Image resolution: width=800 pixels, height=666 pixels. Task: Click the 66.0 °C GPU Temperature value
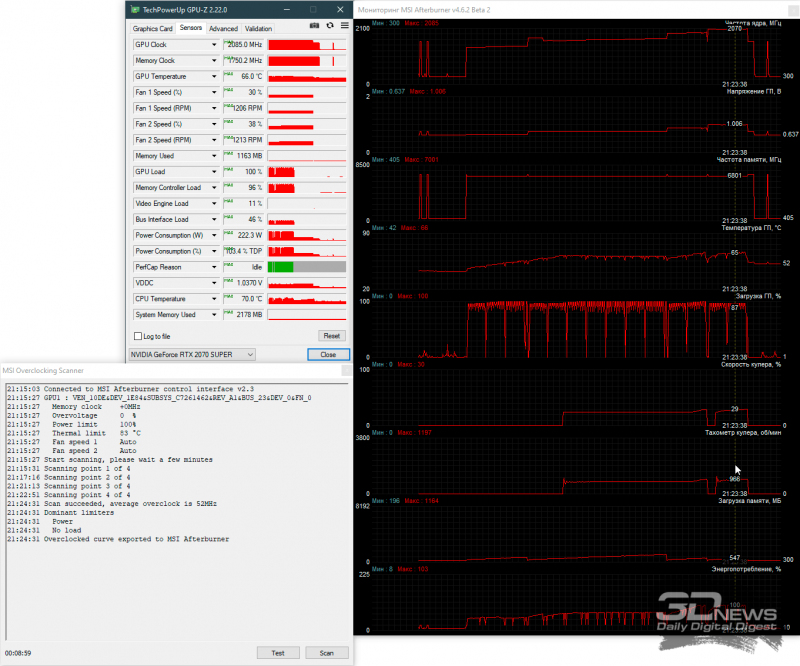[252, 77]
